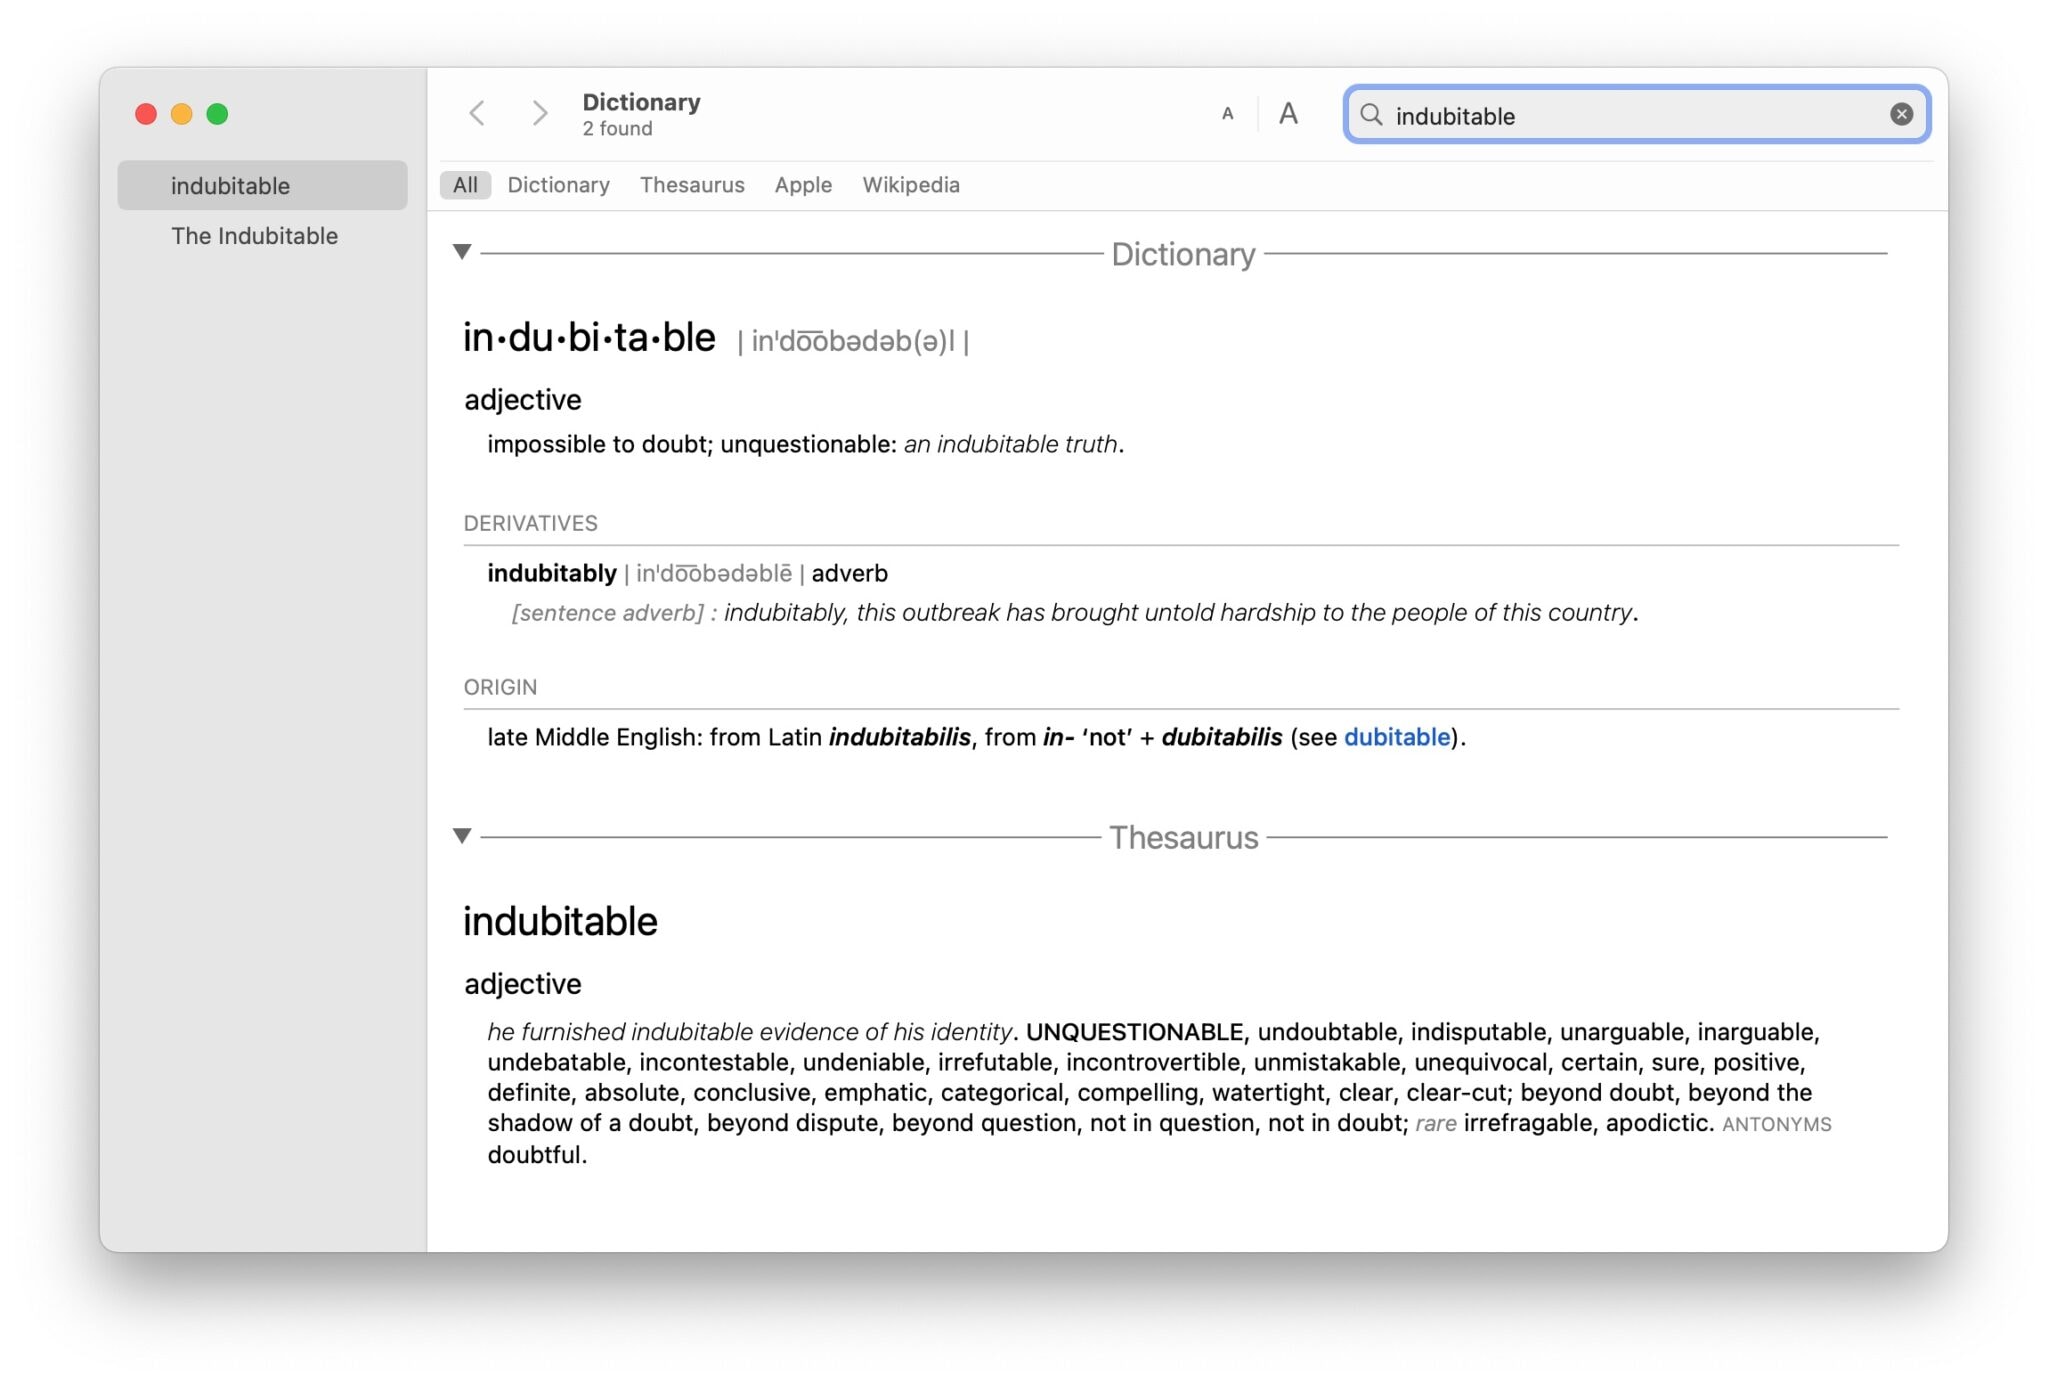This screenshot has height=1384, width=2048.
Task: Click the green full-screen window button
Action: click(x=217, y=114)
